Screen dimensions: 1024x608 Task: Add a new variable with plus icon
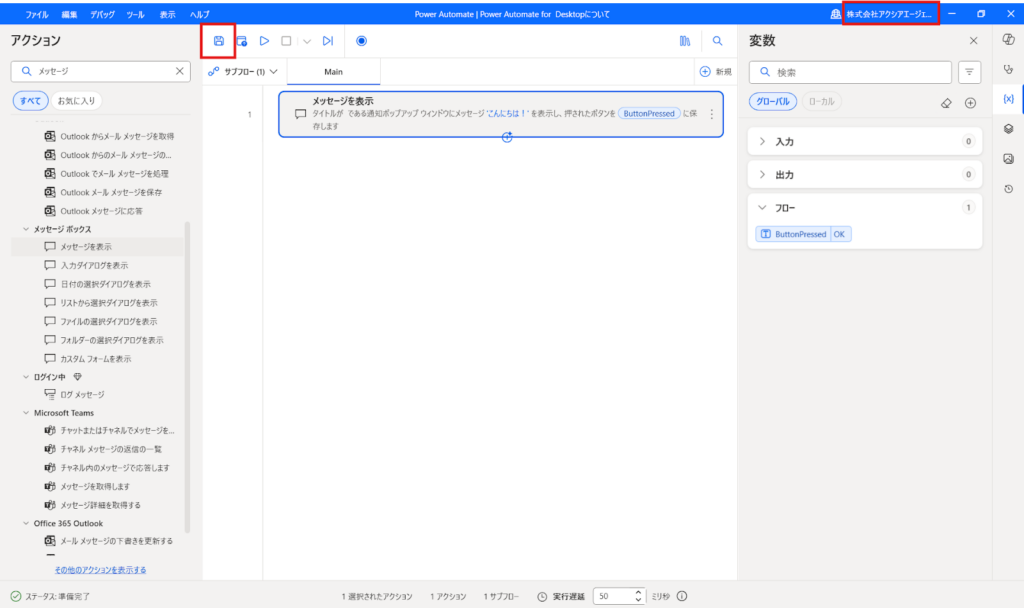[970, 102]
